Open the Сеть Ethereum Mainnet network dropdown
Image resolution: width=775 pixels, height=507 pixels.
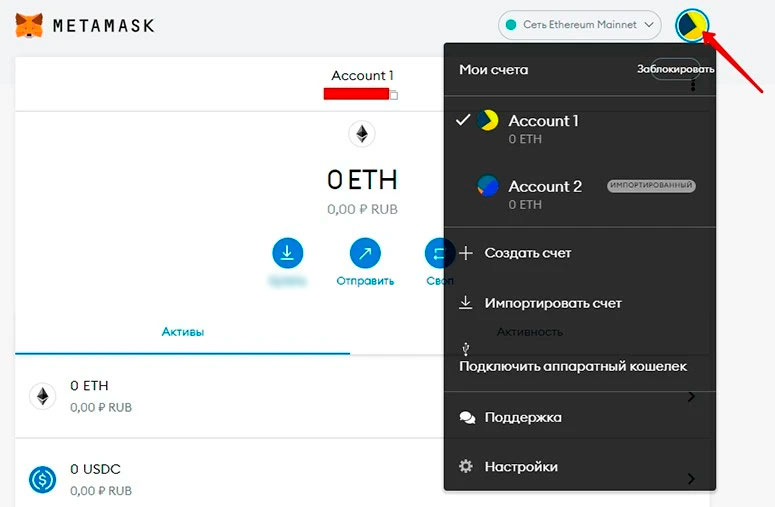click(x=580, y=25)
